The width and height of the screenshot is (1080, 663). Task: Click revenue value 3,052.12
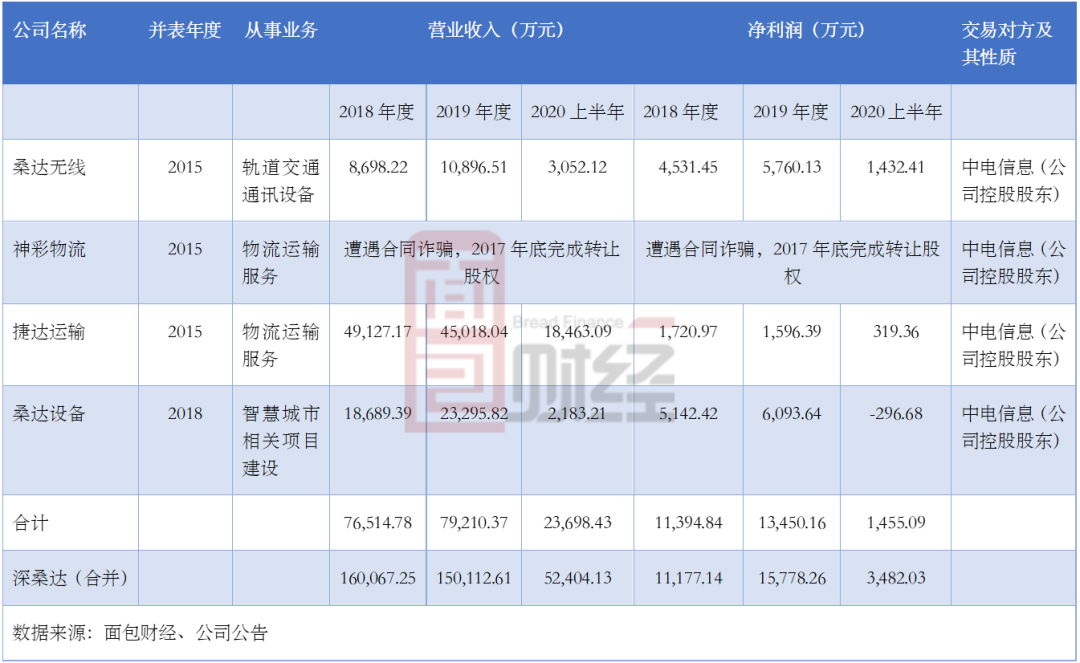[x=577, y=167]
